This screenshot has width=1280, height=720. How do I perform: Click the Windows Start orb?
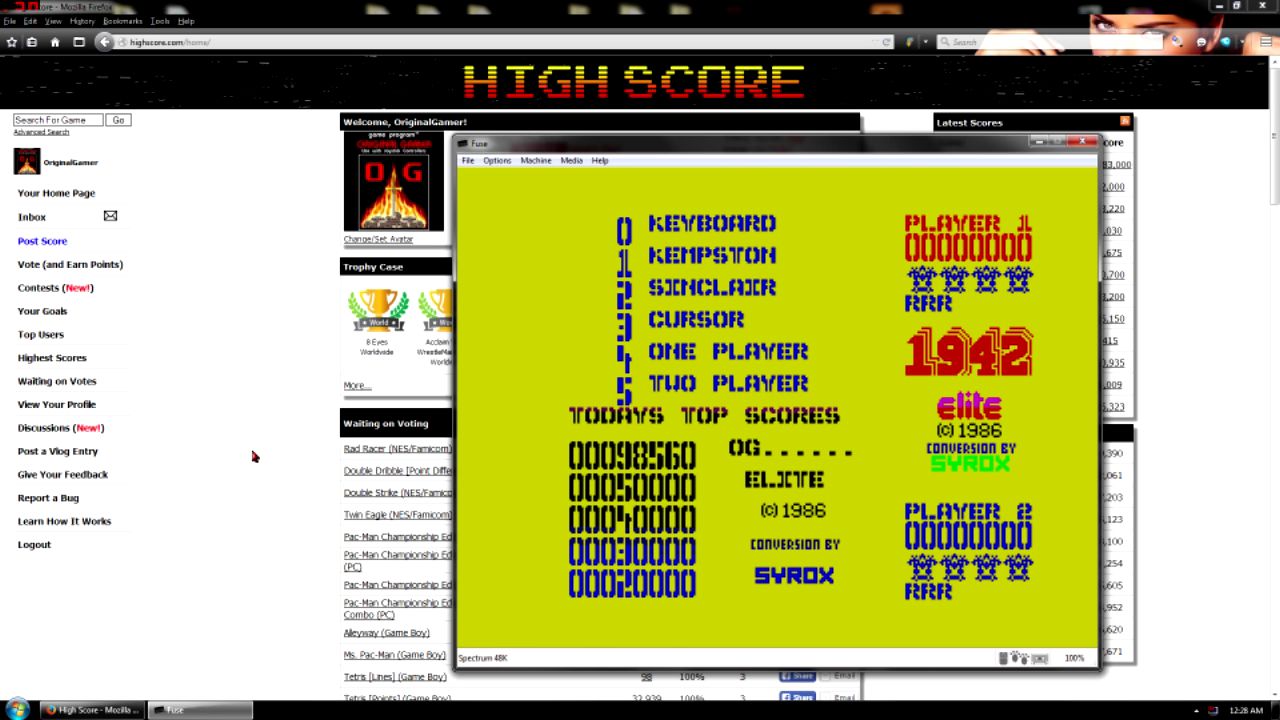(x=17, y=710)
